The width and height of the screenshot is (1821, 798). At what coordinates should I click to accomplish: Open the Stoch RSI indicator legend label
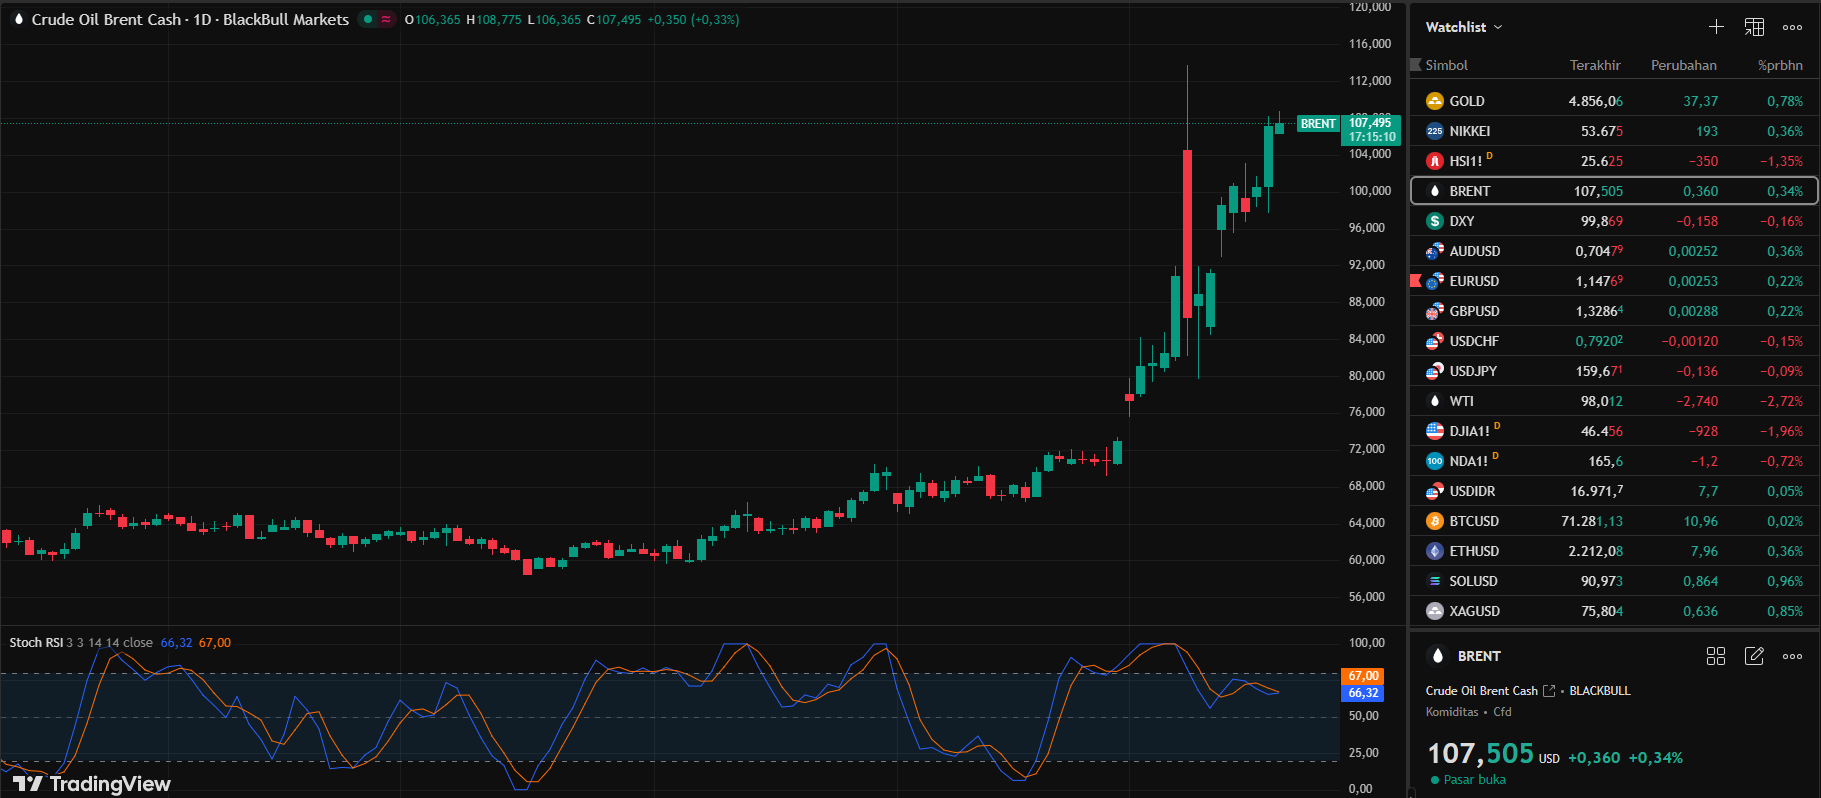click(x=36, y=643)
